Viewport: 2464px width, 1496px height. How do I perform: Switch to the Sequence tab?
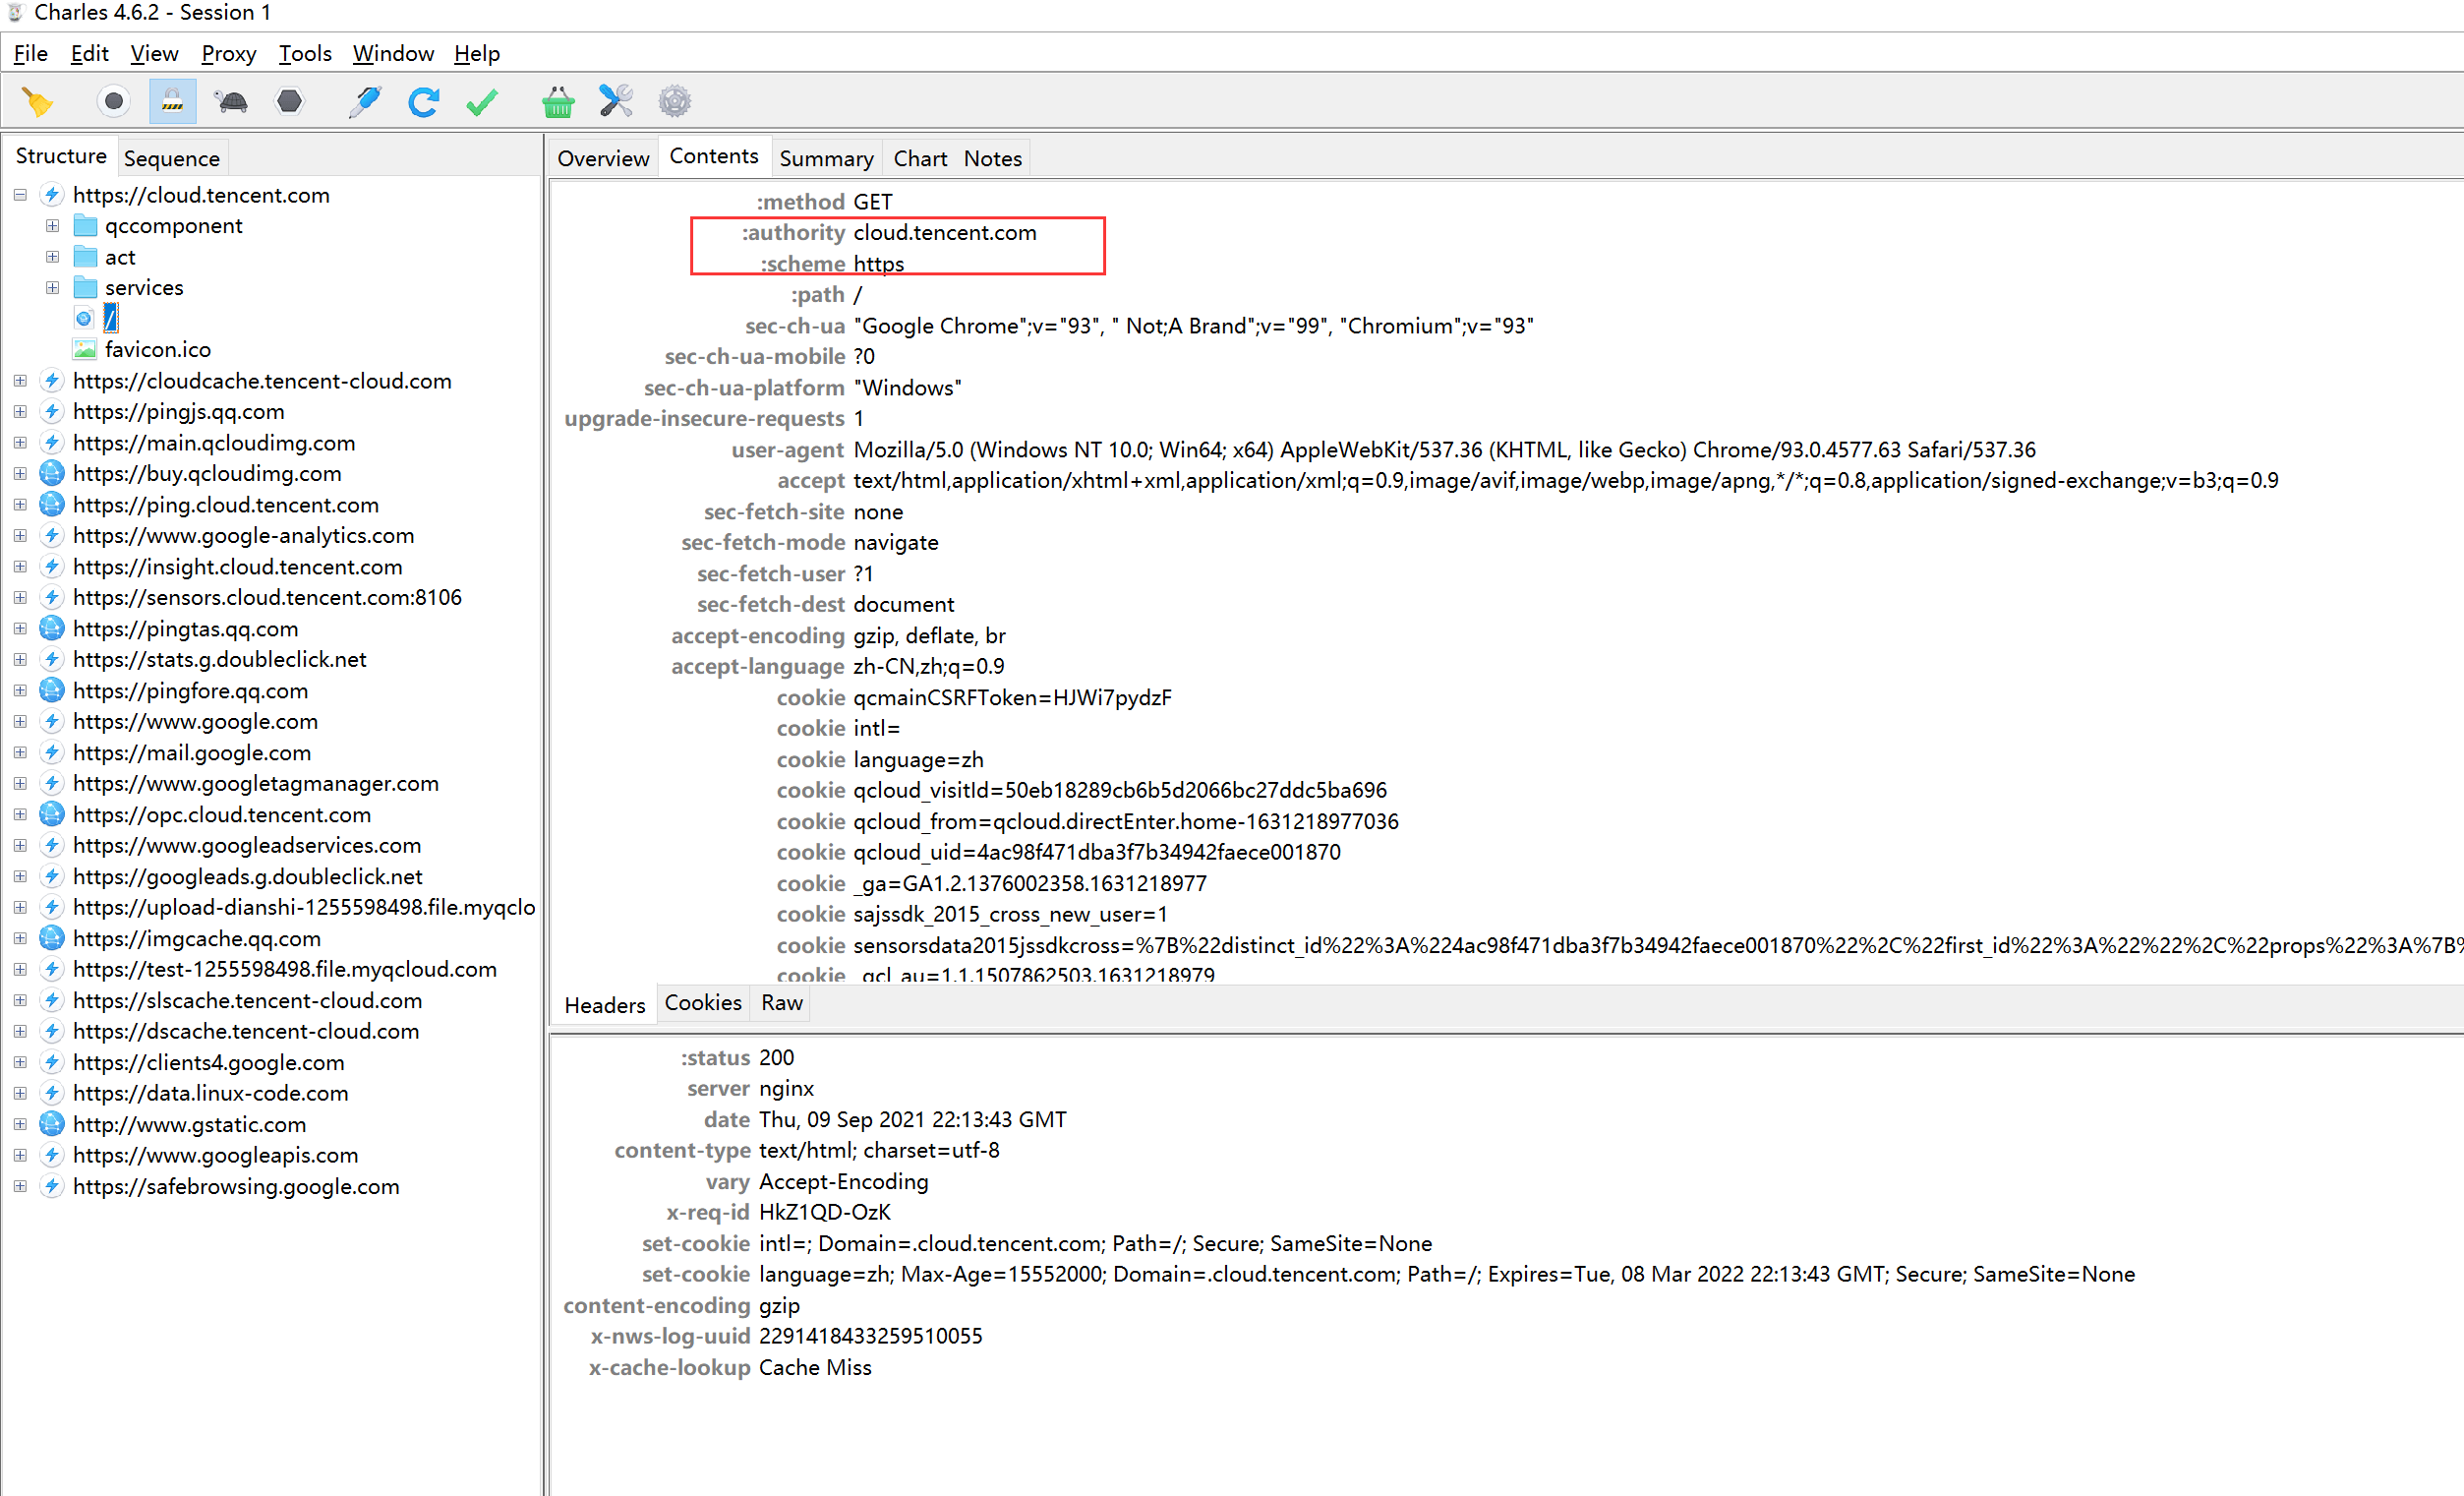click(172, 158)
